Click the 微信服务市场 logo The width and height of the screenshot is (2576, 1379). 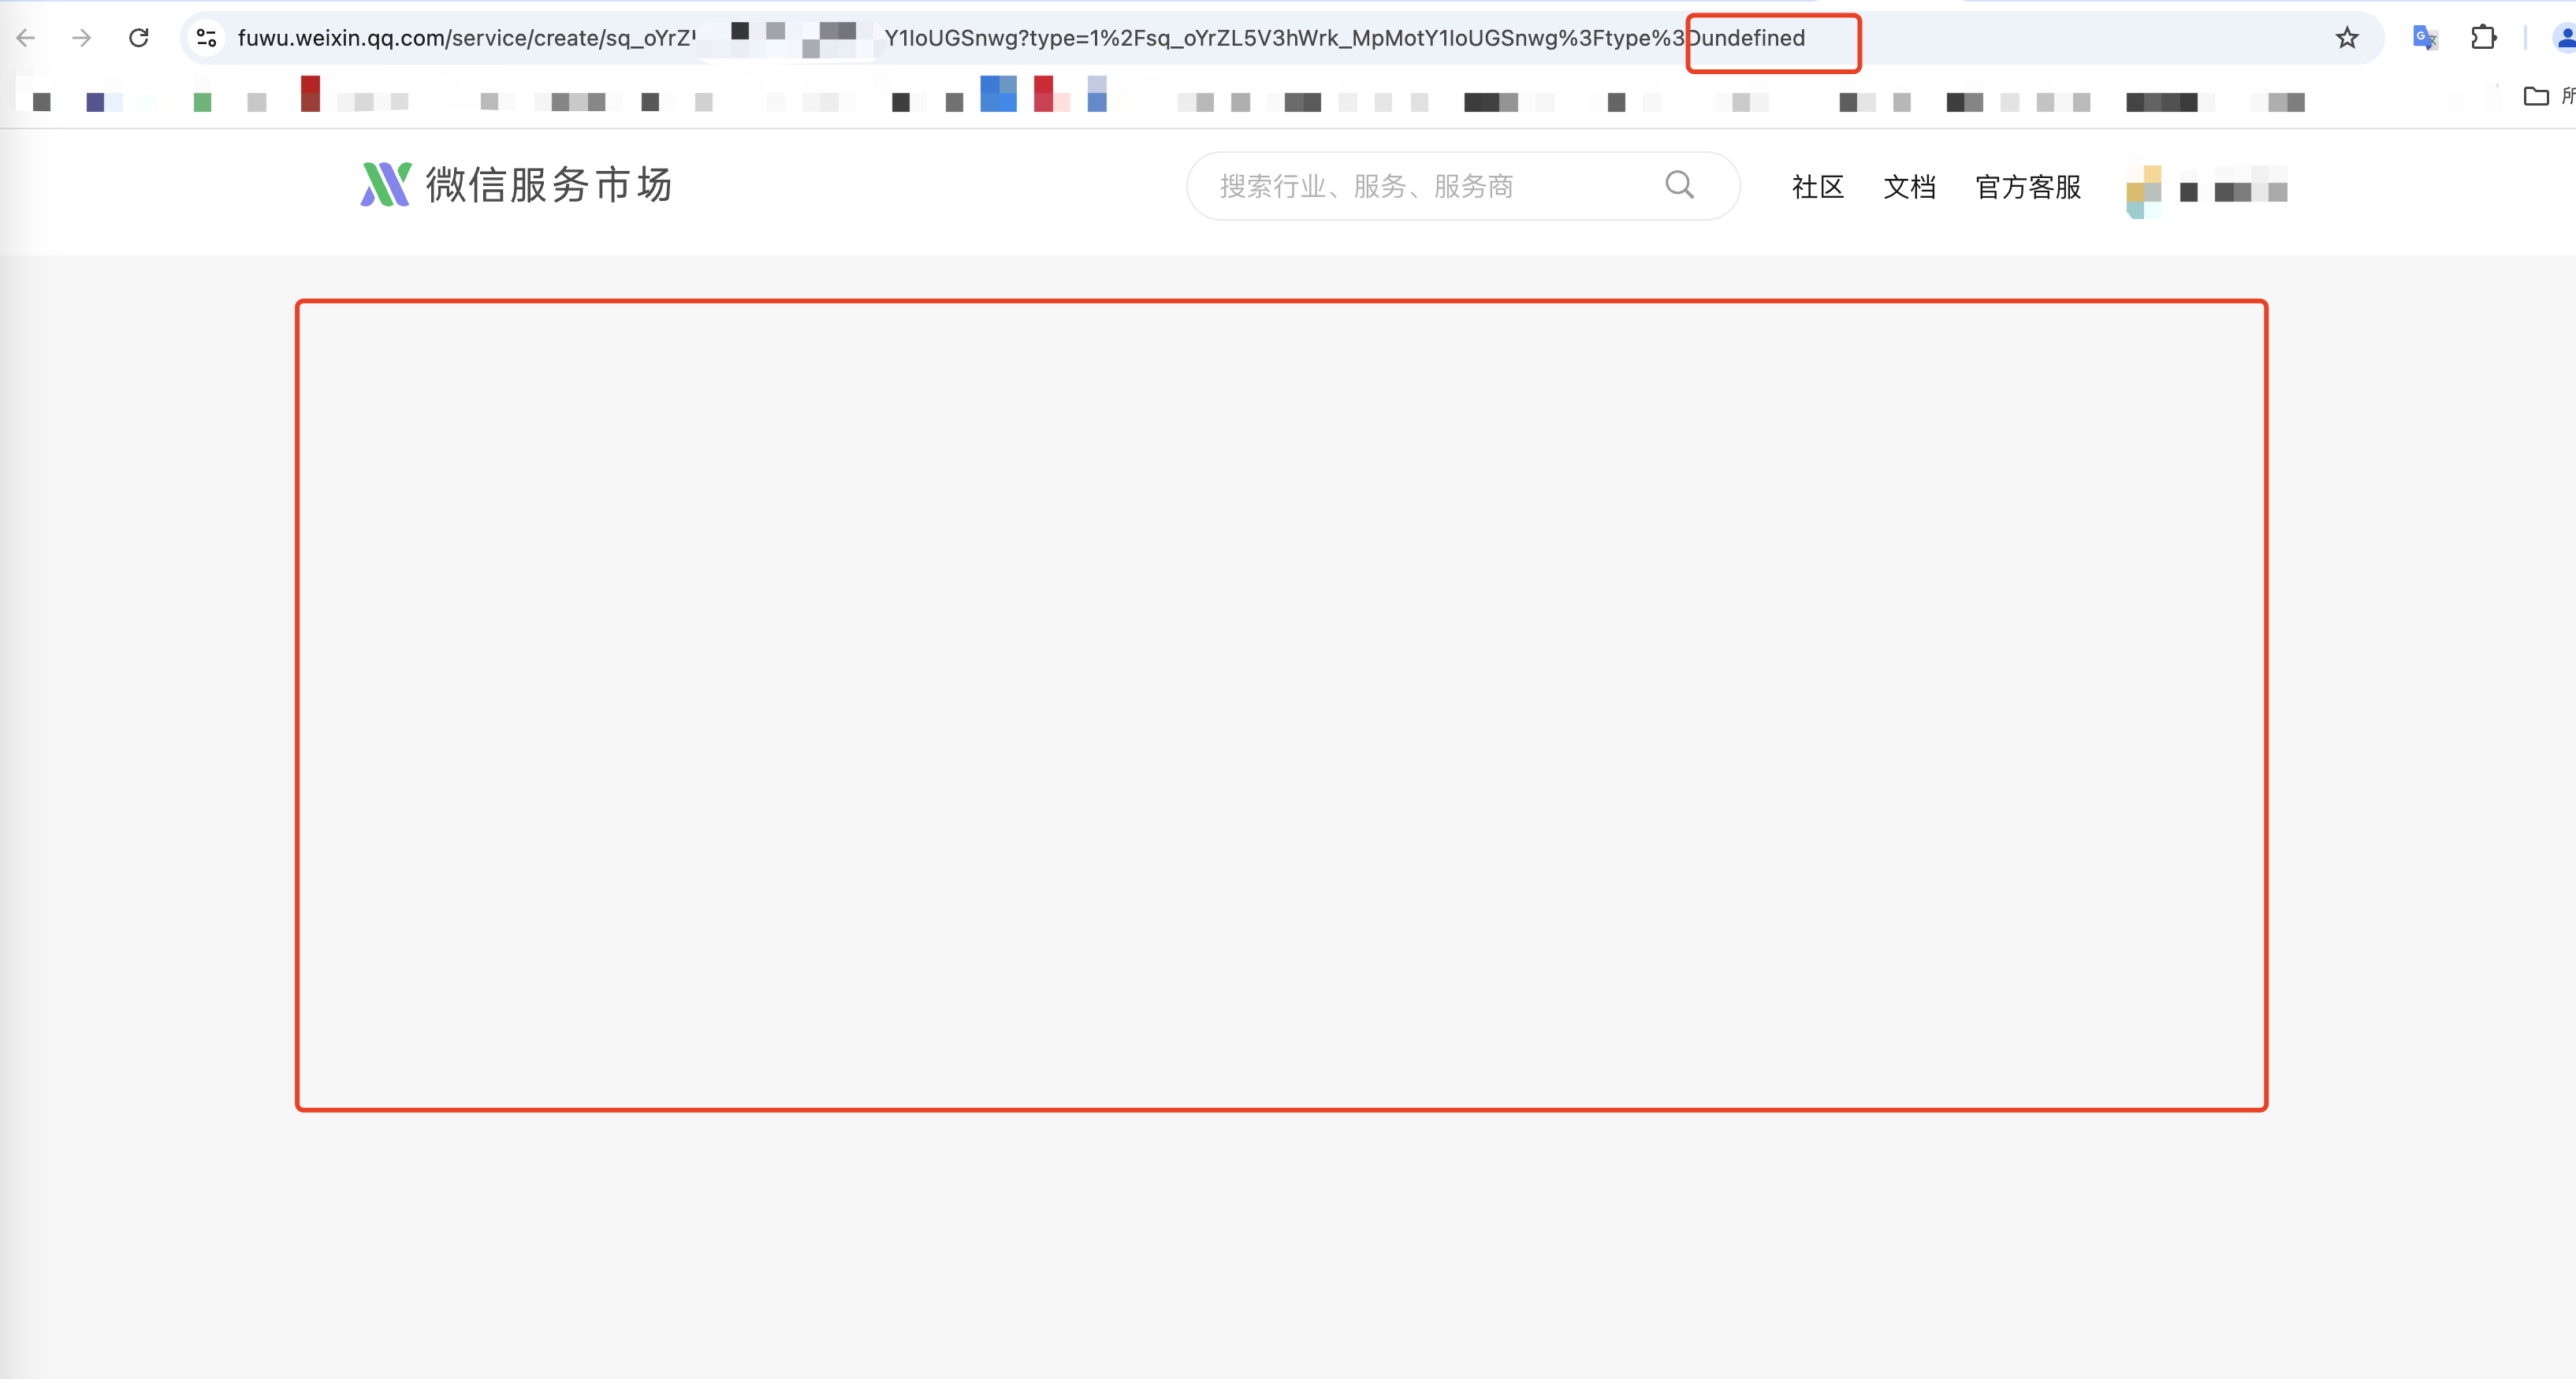pos(516,185)
